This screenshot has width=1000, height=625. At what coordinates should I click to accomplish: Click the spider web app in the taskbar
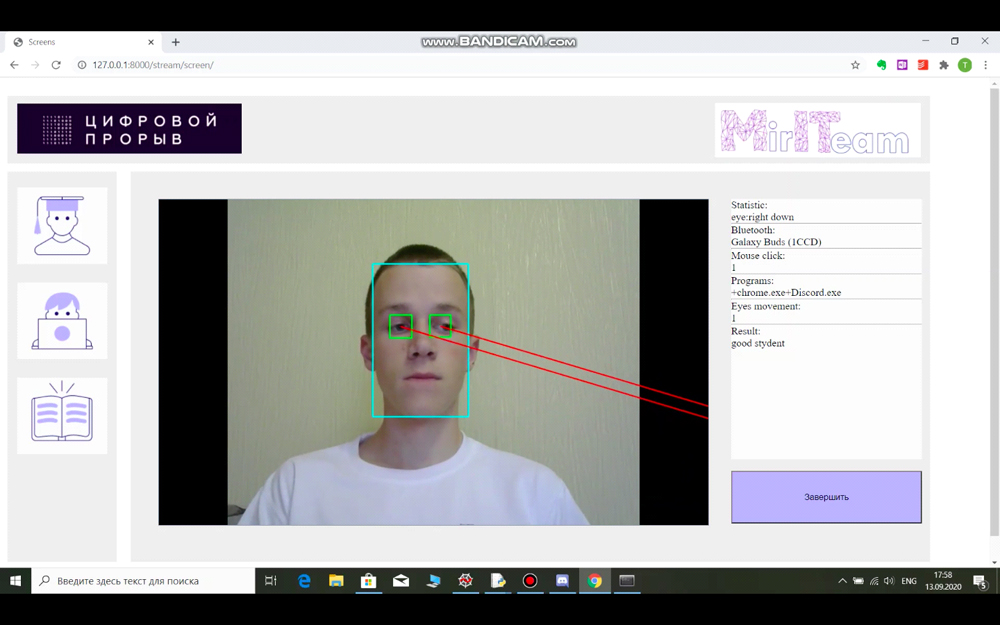click(466, 581)
